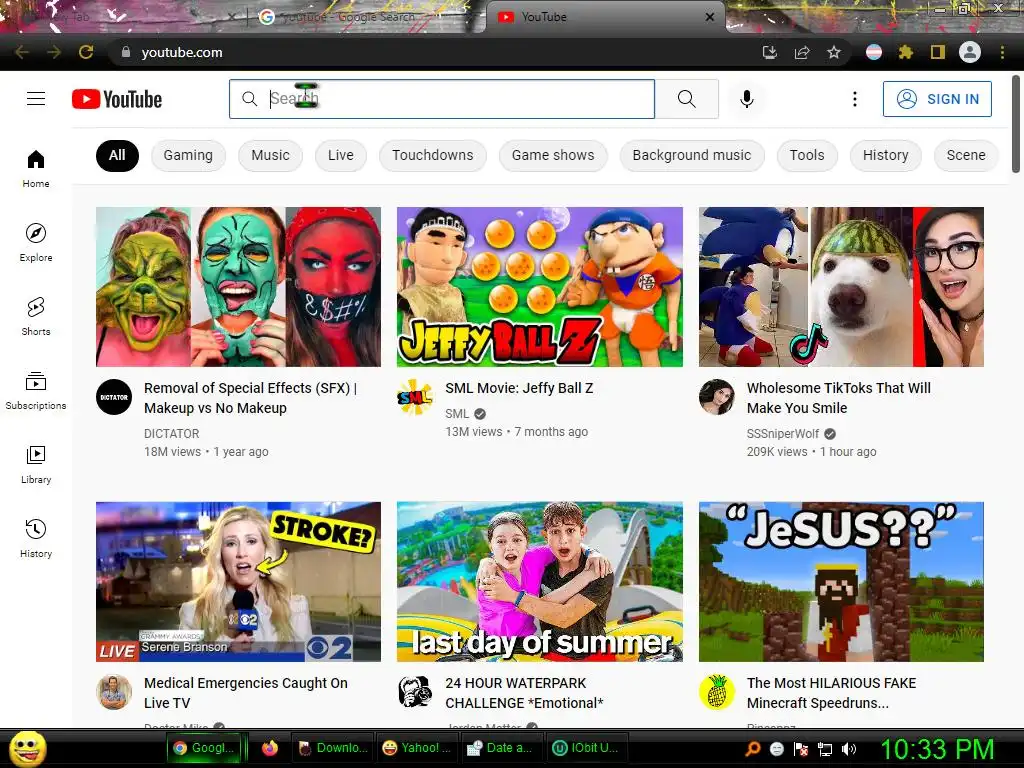
Task: Select the Gaming filter chip
Action: click(188, 155)
